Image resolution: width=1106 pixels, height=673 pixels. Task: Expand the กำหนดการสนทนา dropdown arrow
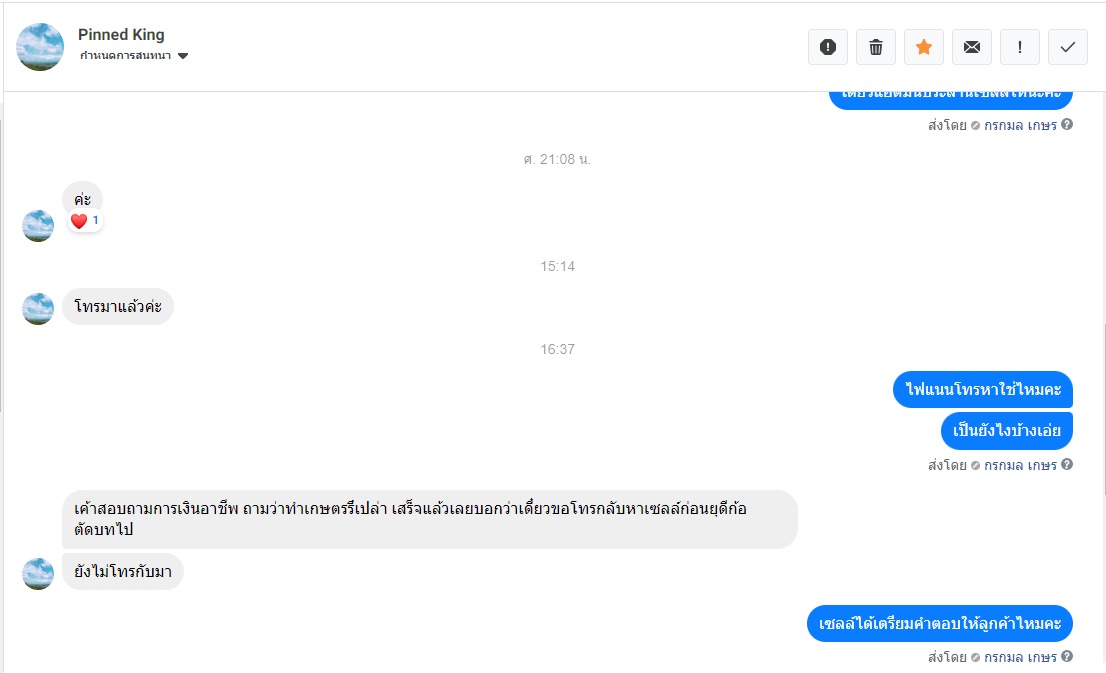tap(183, 56)
